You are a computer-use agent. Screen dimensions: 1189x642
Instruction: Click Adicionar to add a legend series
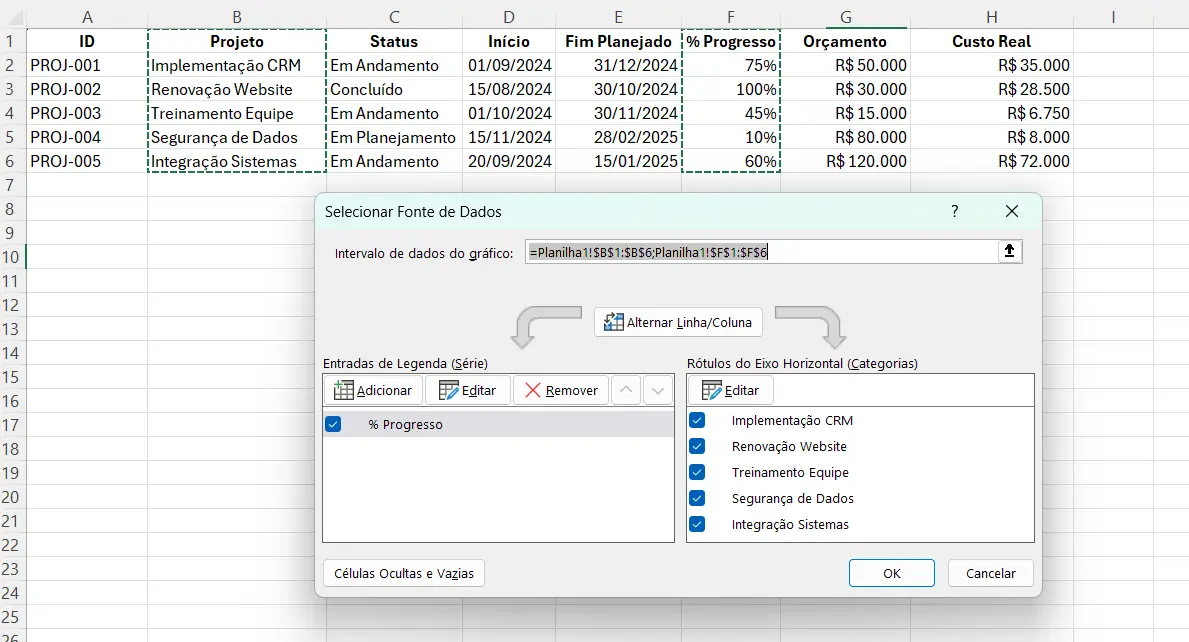(373, 390)
